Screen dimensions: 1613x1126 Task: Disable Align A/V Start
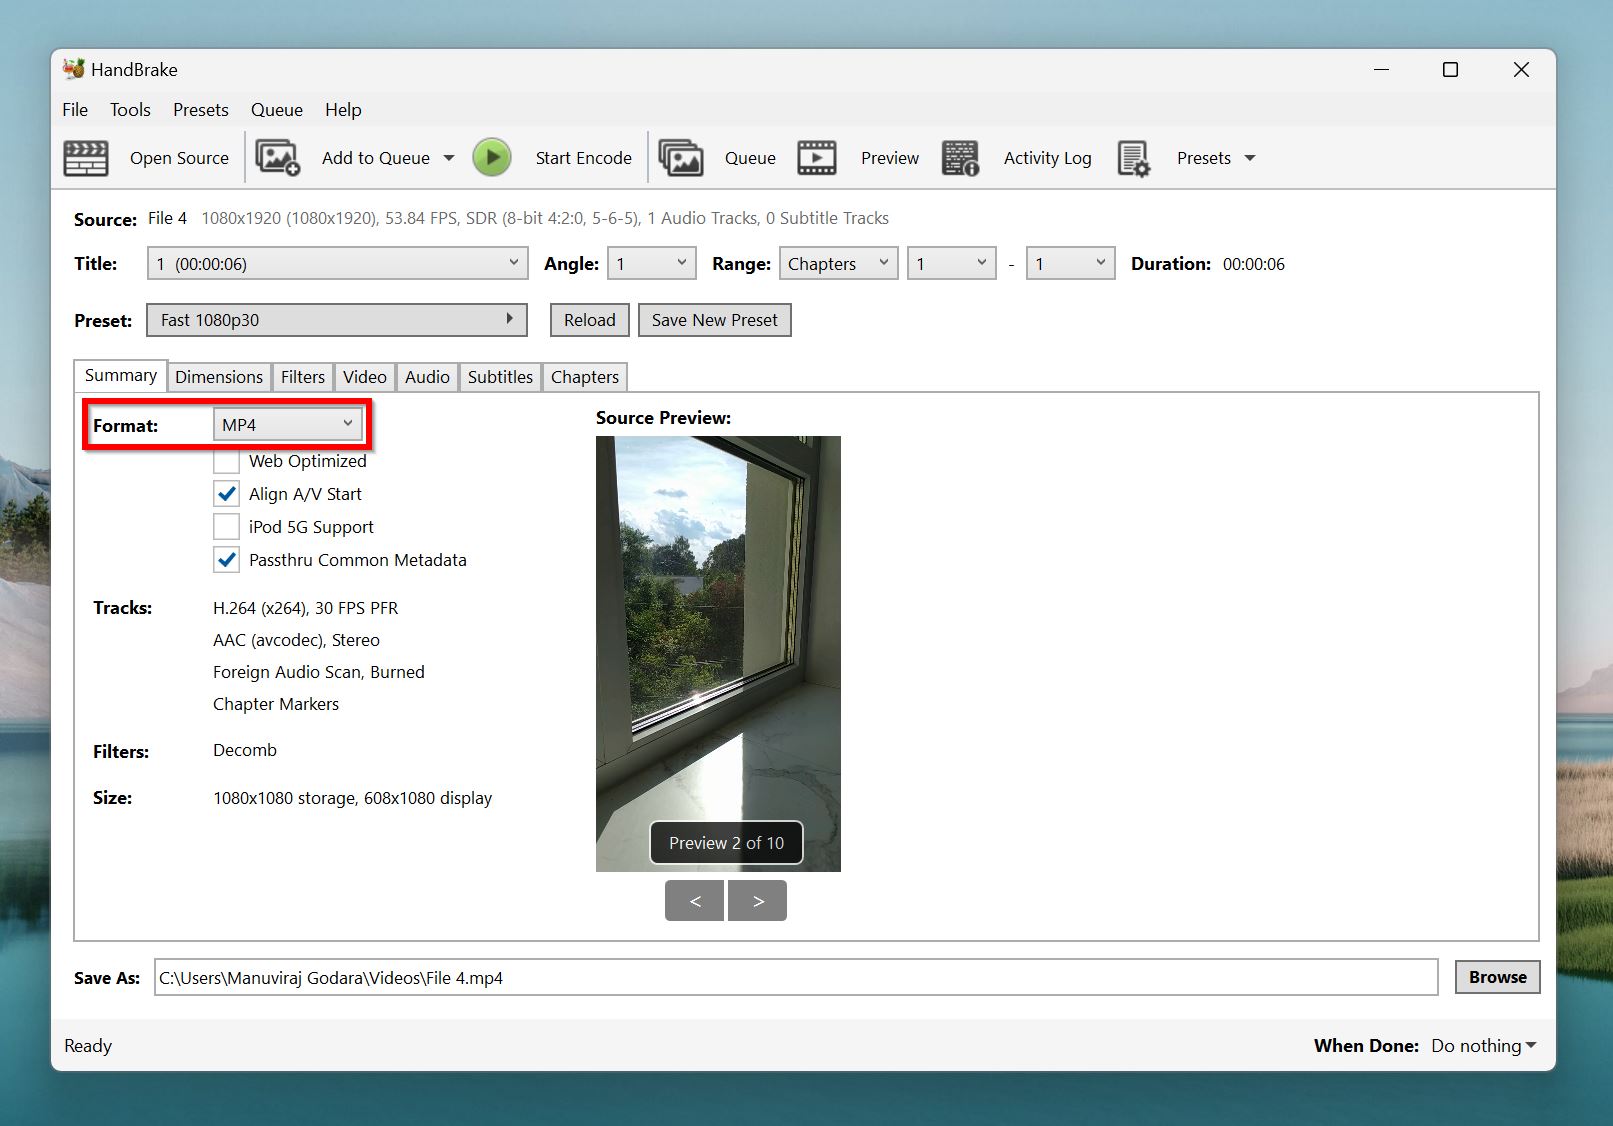[x=226, y=493]
